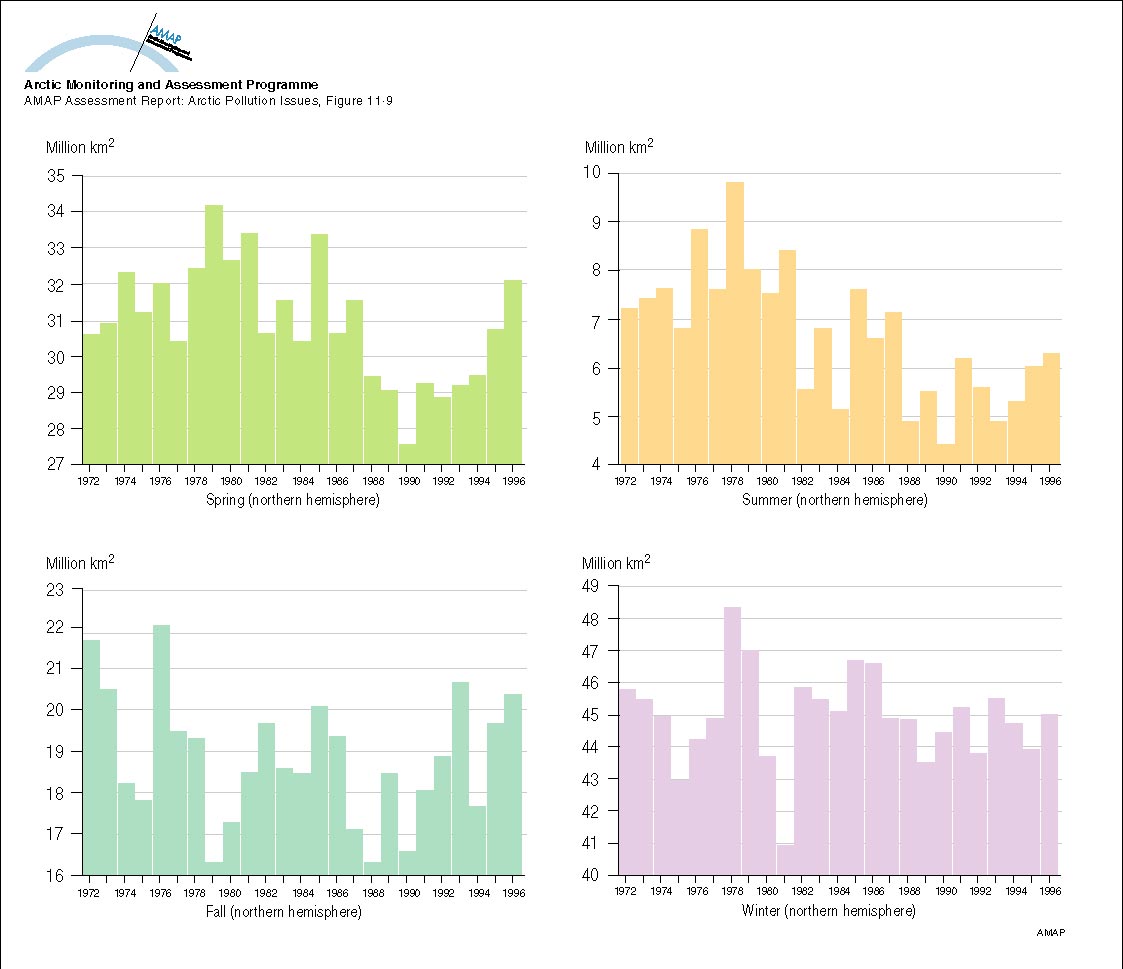Click the 35 y-axis value on Spring chart
Screen dimensions: 1123x969
55,176
